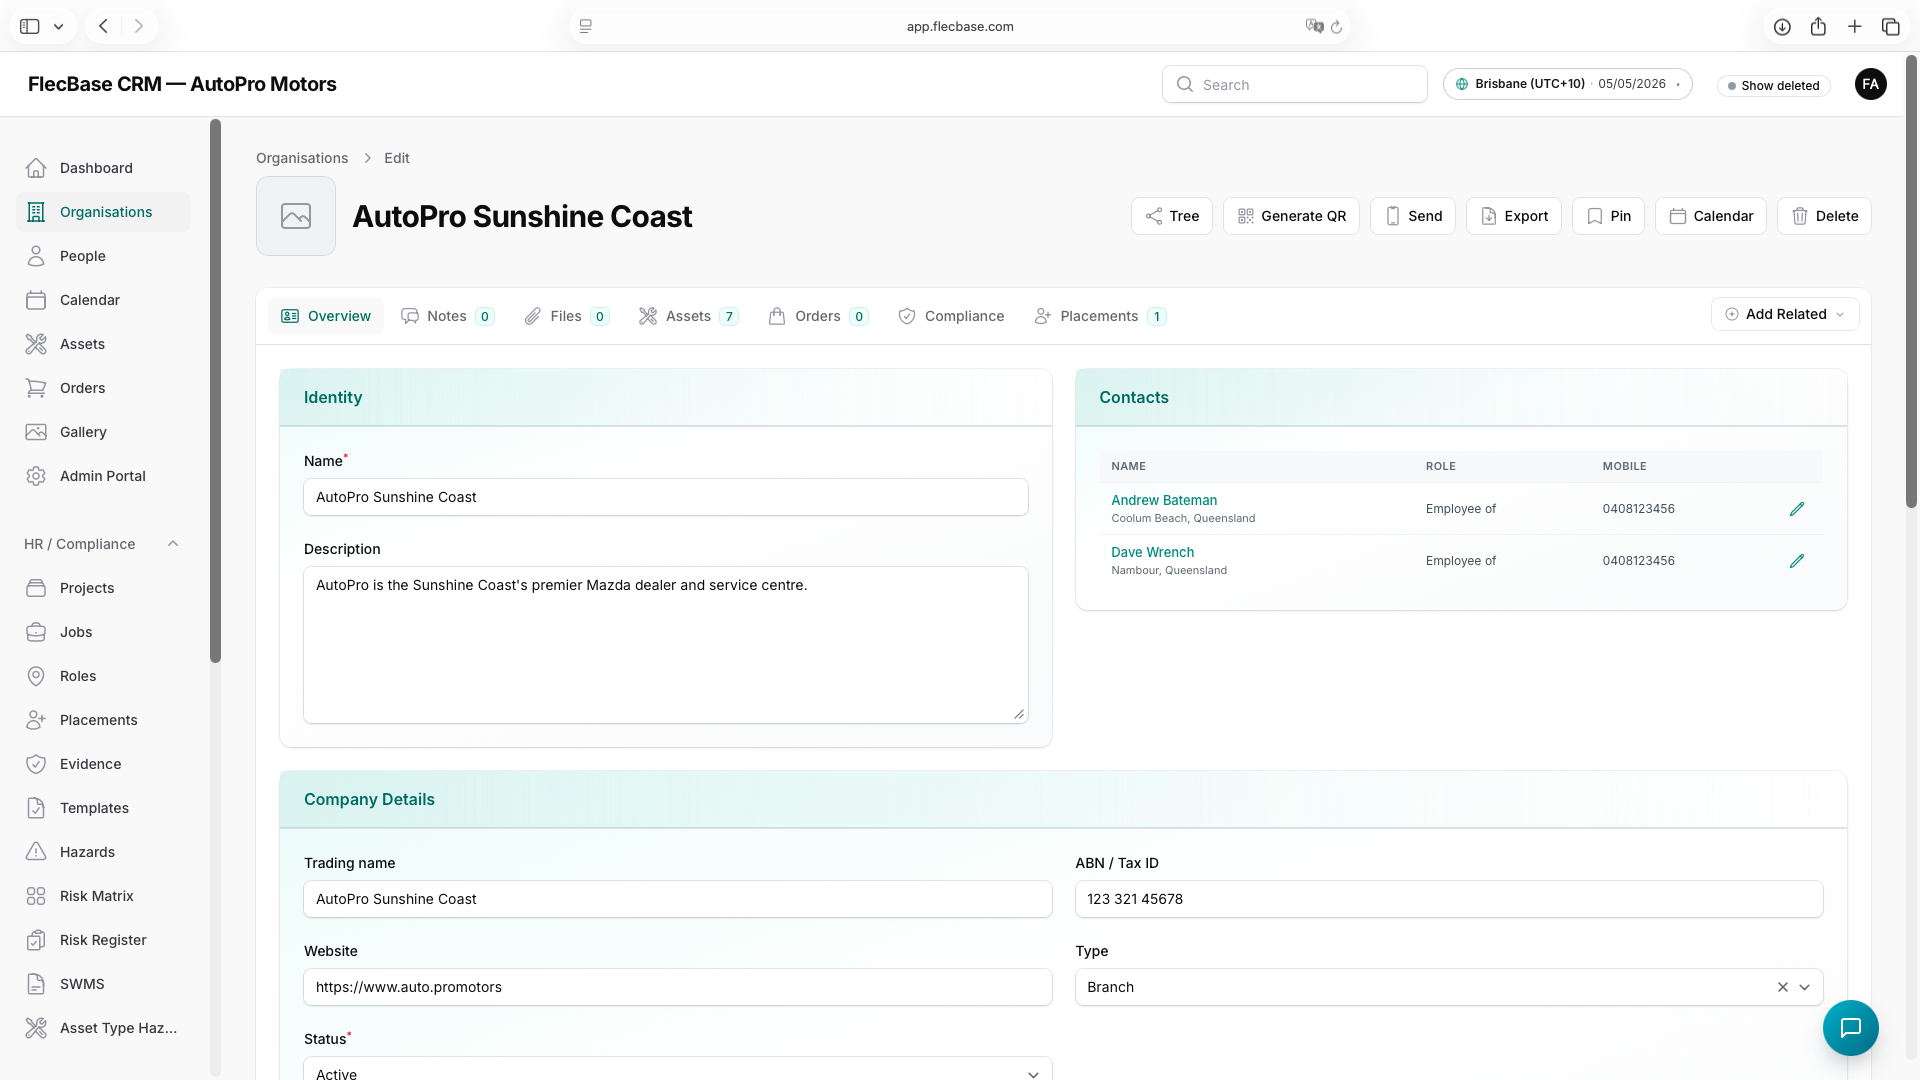Click the Export button
Image resolution: width=1920 pixels, height=1080 pixels.
1514,216
